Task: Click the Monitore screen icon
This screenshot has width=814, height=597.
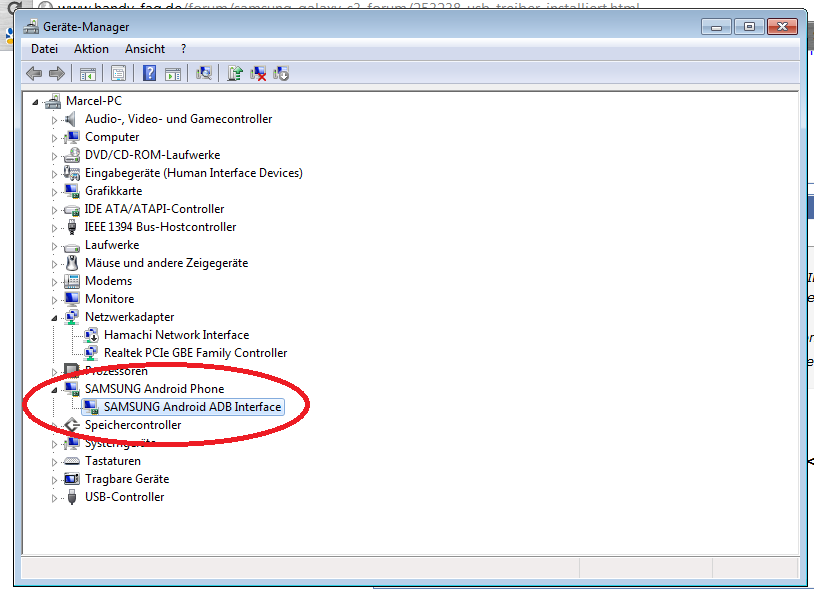Action: point(72,298)
